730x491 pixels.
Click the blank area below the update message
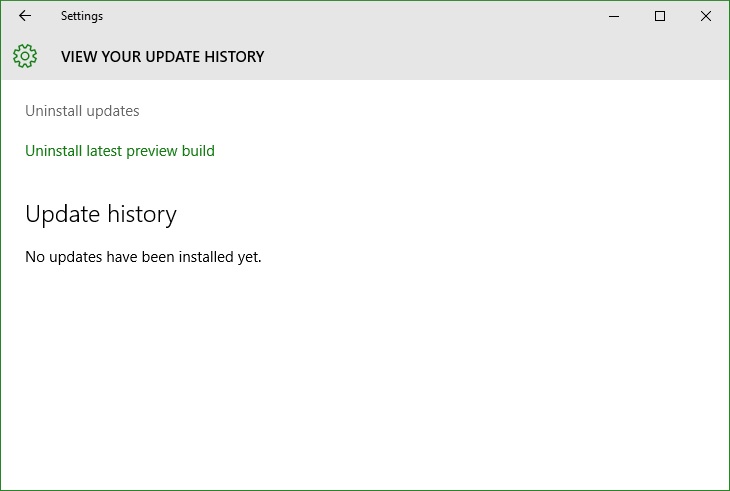pyautogui.click(x=365, y=372)
